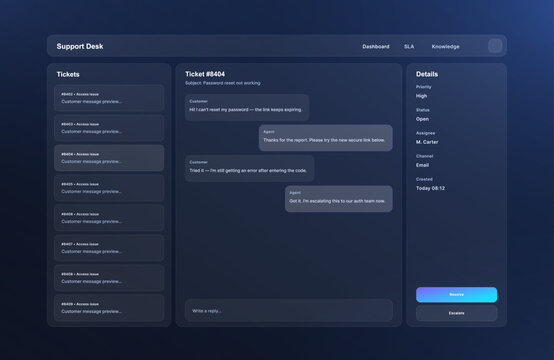
Task: Click the Email channel value
Action: tap(422, 165)
